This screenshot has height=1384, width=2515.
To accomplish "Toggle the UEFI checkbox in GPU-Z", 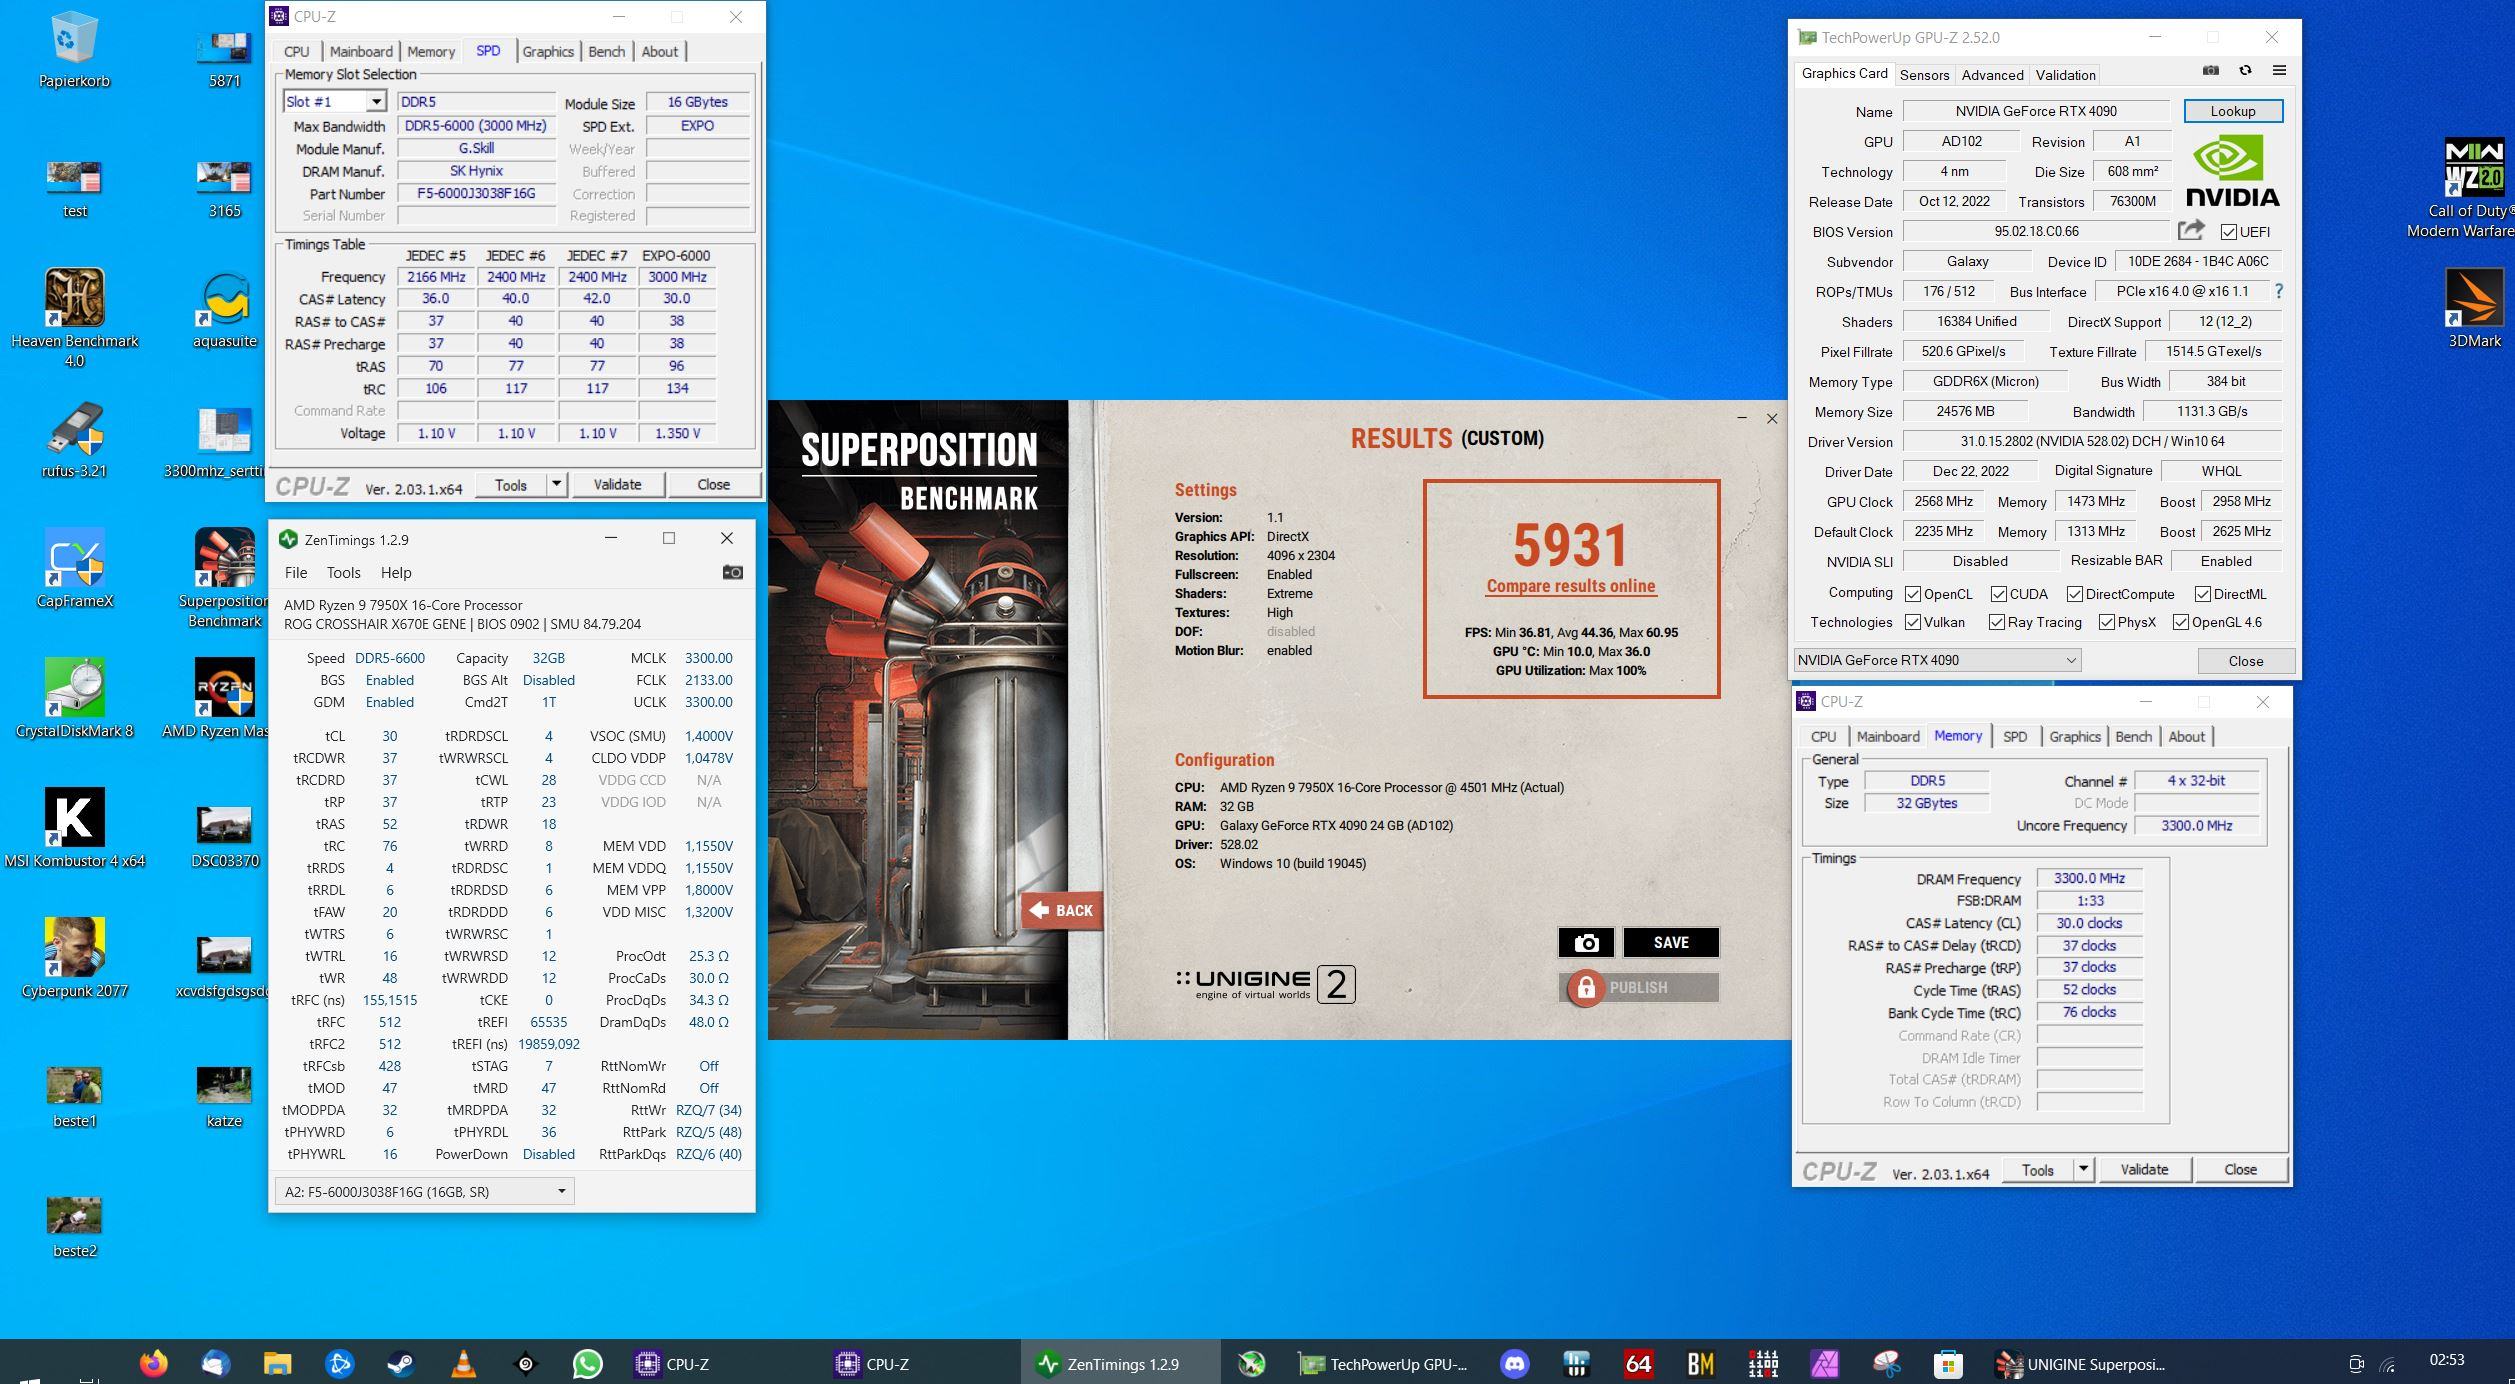I will click(x=2229, y=232).
